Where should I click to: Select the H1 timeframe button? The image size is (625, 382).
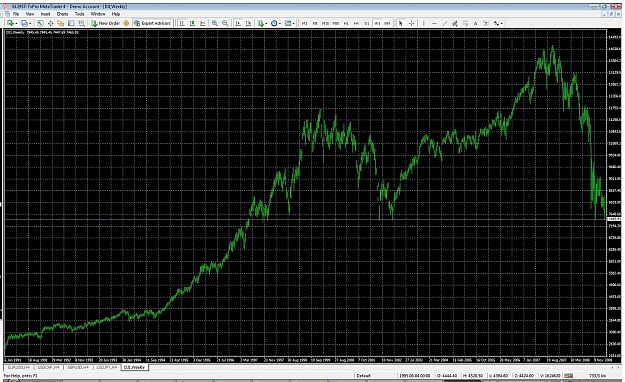tap(346, 23)
